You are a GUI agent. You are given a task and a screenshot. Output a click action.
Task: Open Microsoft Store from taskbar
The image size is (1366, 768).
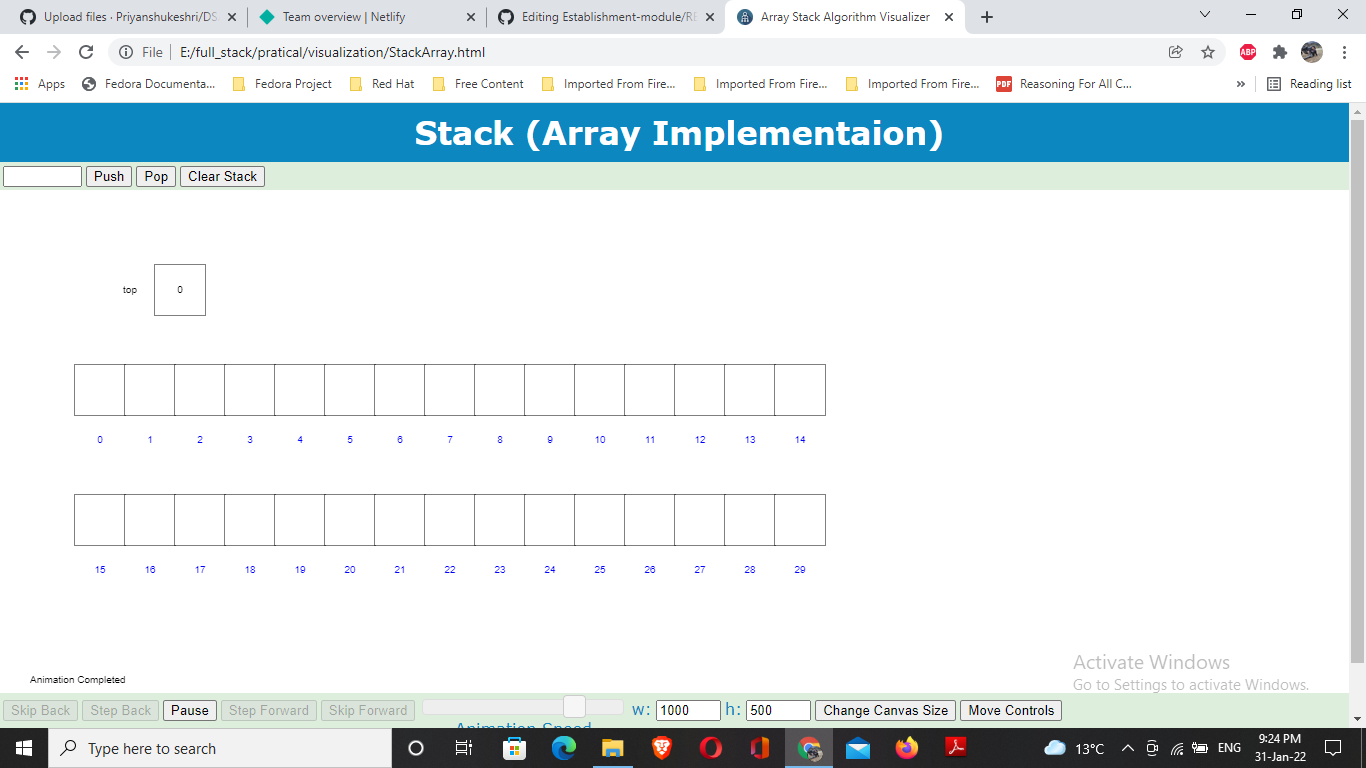514,748
